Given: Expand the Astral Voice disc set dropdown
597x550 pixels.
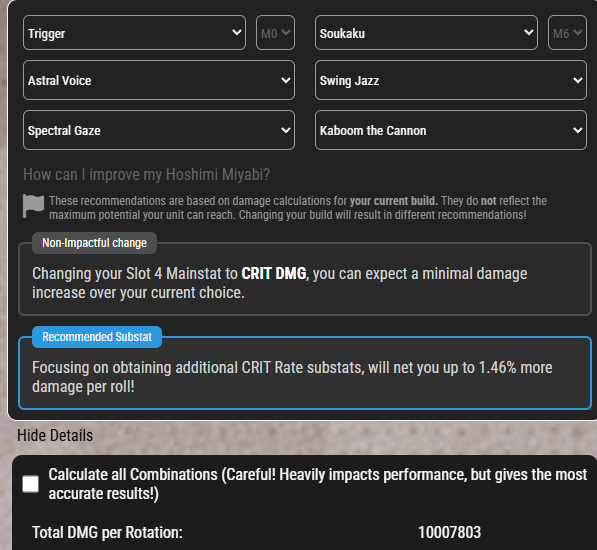Looking at the screenshot, I should 159,80.
